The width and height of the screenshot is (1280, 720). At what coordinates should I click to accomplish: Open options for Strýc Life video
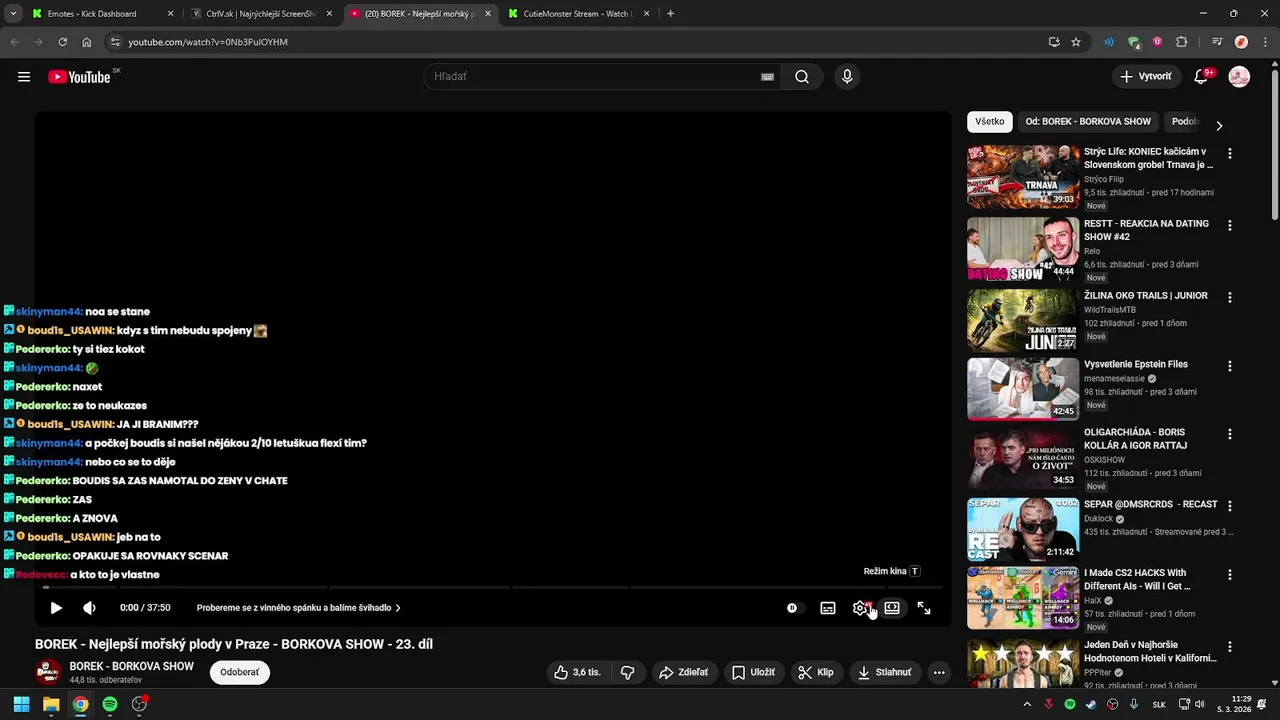pyautogui.click(x=1230, y=154)
